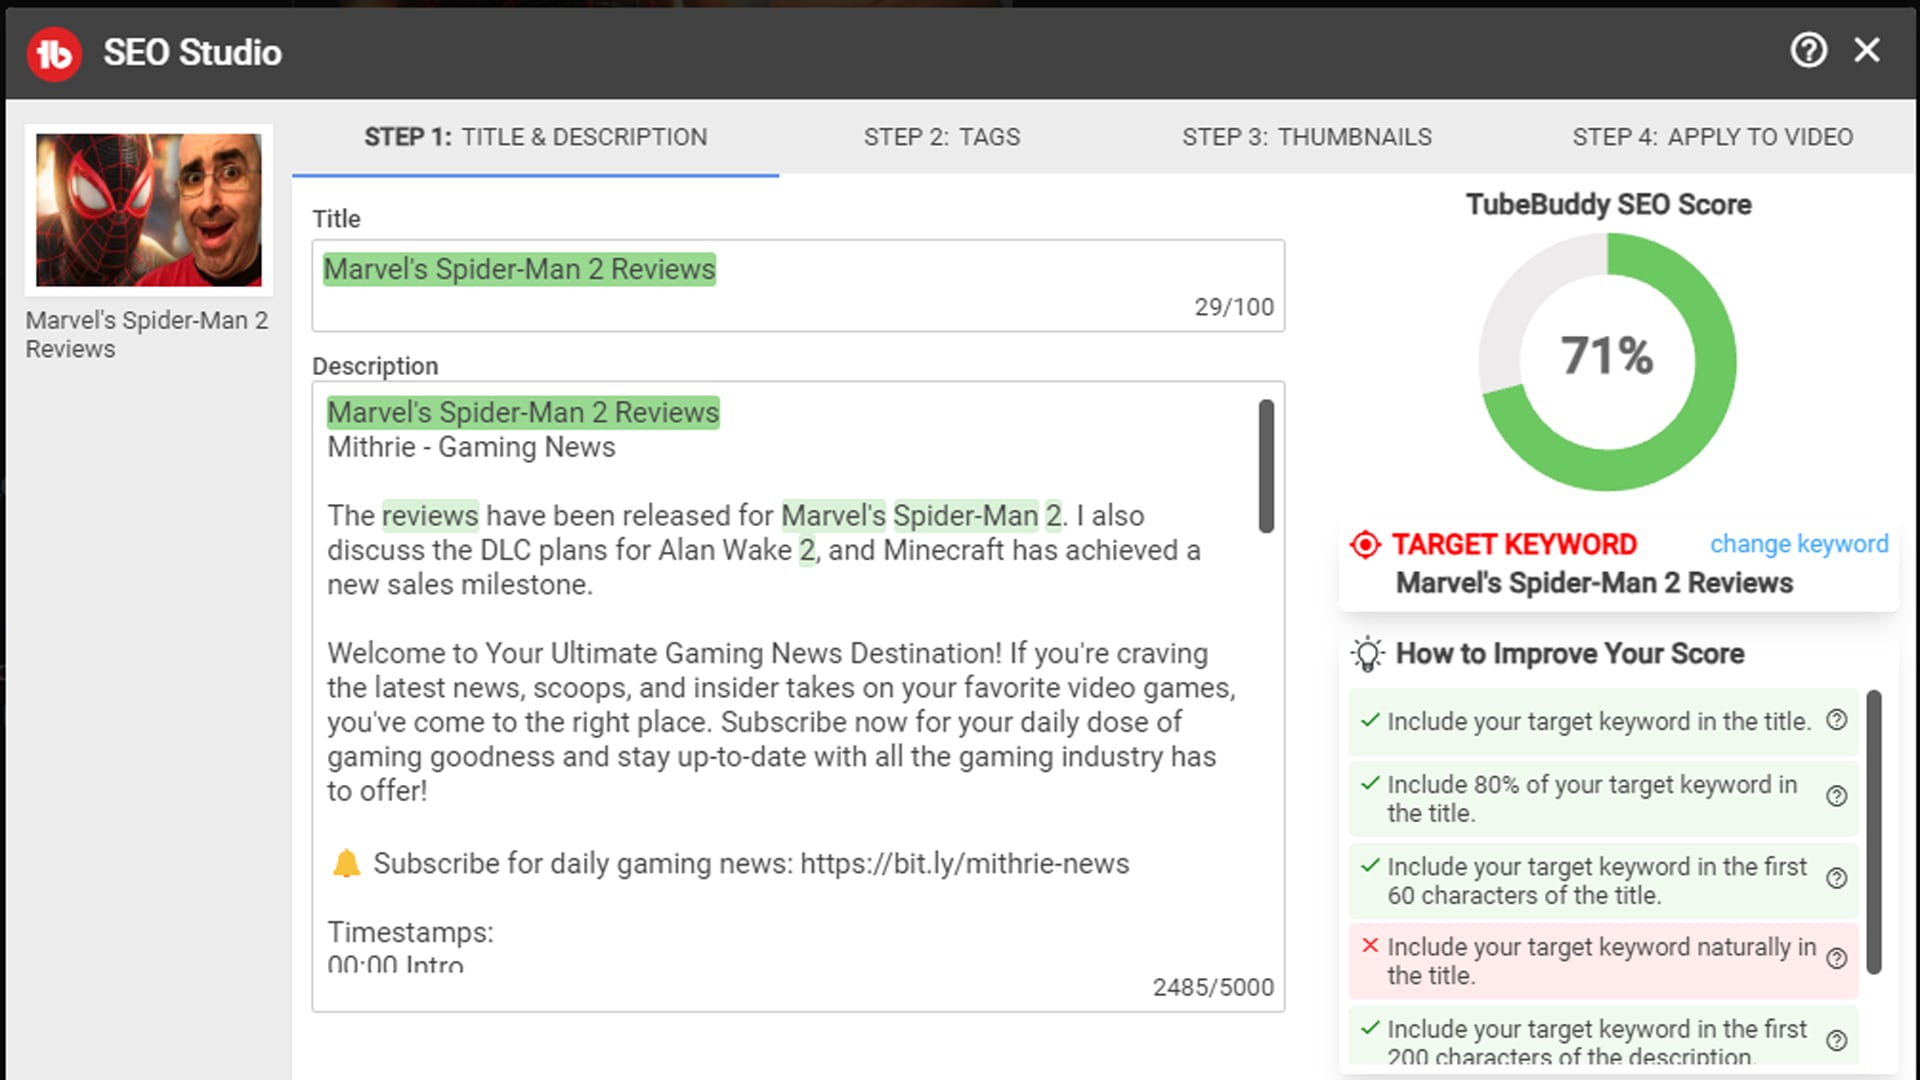The width and height of the screenshot is (1920, 1080).
Task: Click the red X on 'naturally in the title'
Action: click(x=1370, y=946)
